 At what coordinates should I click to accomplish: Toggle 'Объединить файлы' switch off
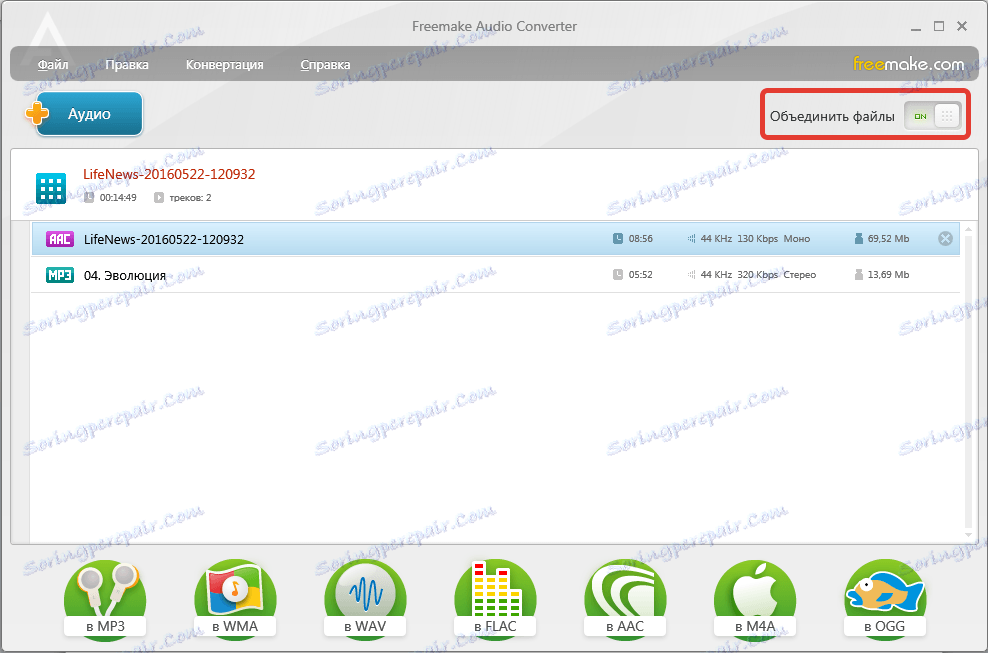[933, 115]
